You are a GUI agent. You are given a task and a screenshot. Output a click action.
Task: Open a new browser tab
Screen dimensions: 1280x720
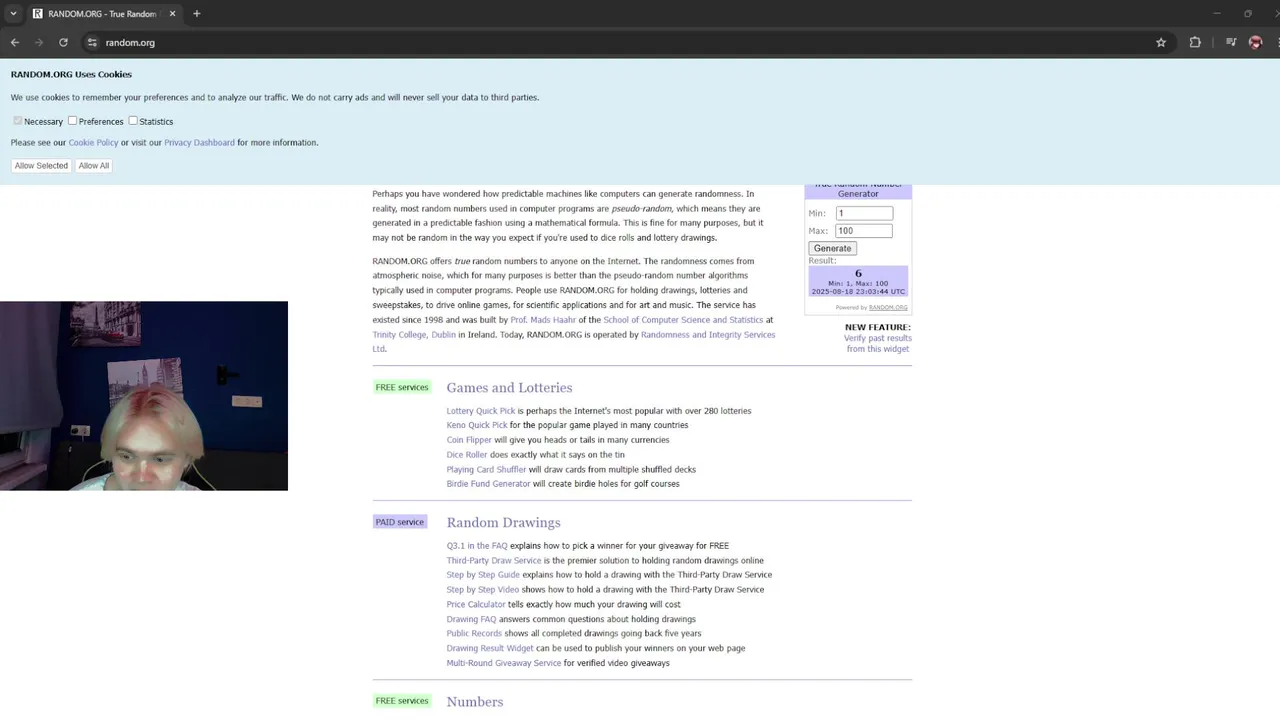[197, 14]
